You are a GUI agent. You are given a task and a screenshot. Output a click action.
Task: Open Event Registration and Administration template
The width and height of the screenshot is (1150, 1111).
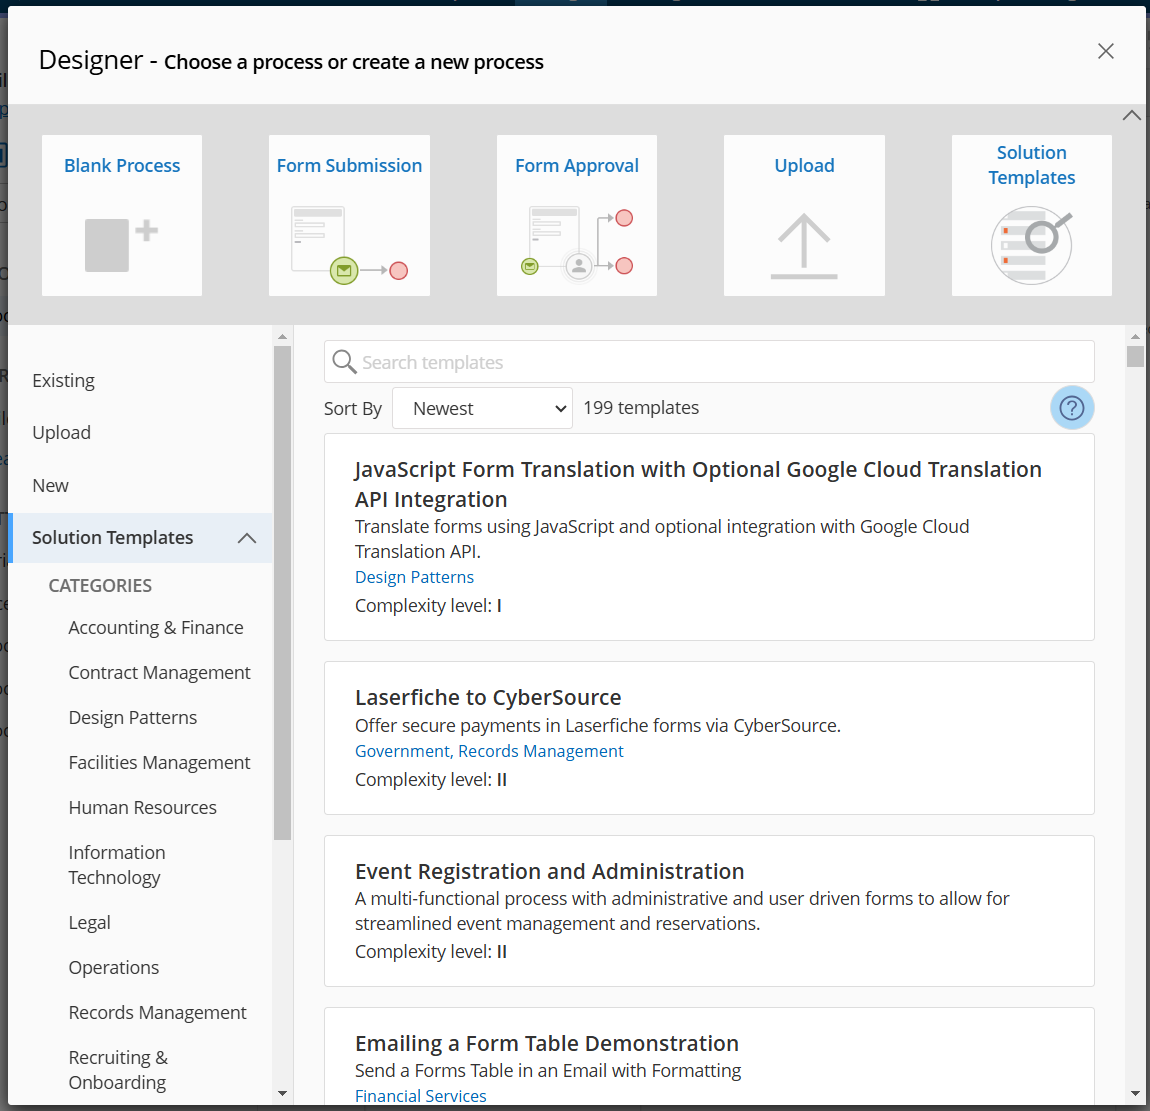549,871
